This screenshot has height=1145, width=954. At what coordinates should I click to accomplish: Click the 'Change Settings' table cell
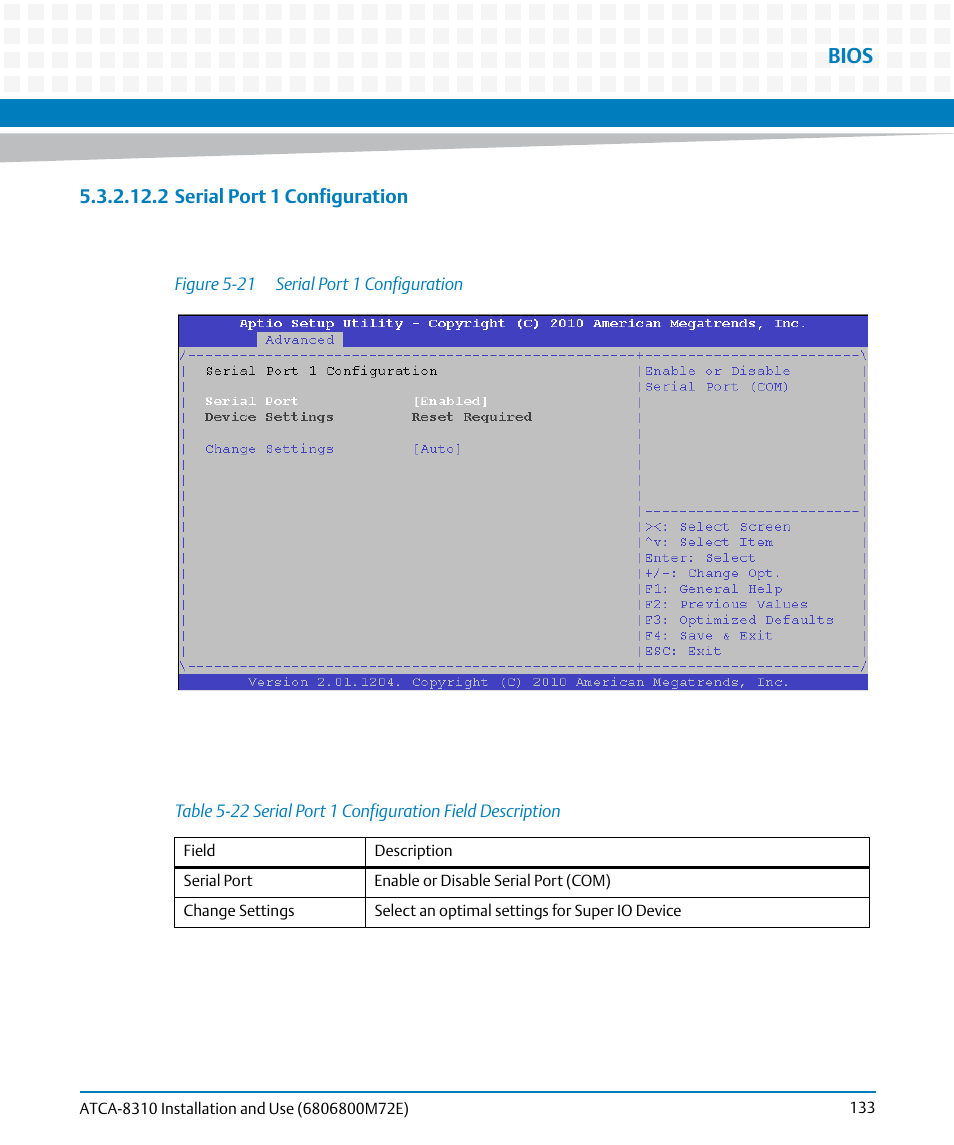(x=270, y=911)
